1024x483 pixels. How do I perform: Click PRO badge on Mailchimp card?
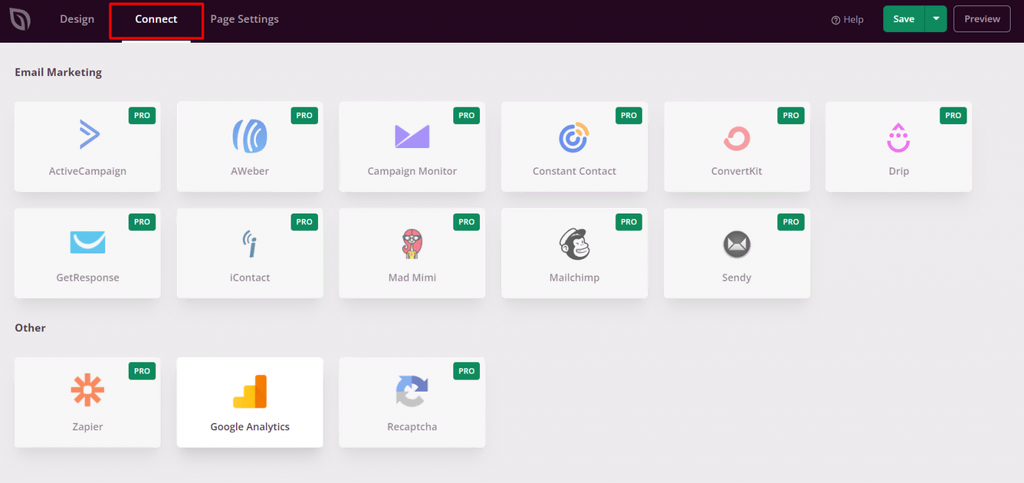pos(628,222)
